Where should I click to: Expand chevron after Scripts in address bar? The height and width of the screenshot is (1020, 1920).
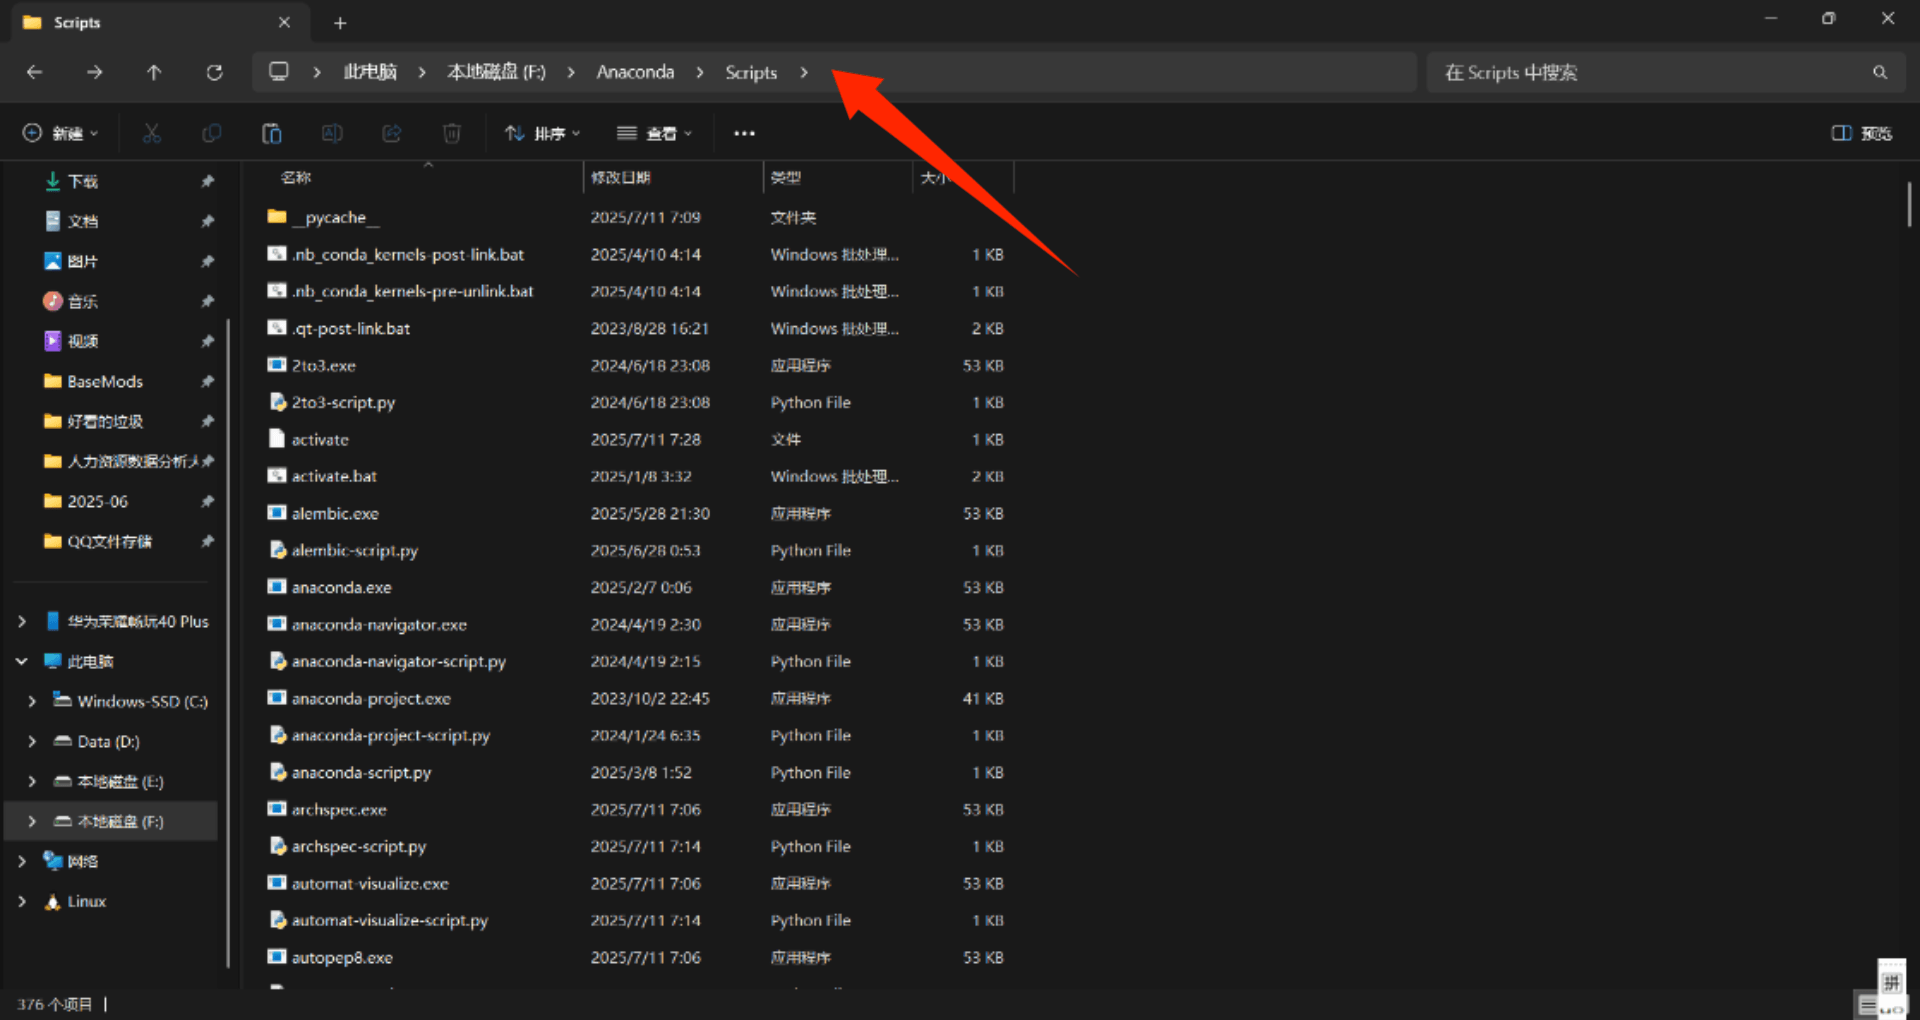coord(804,72)
